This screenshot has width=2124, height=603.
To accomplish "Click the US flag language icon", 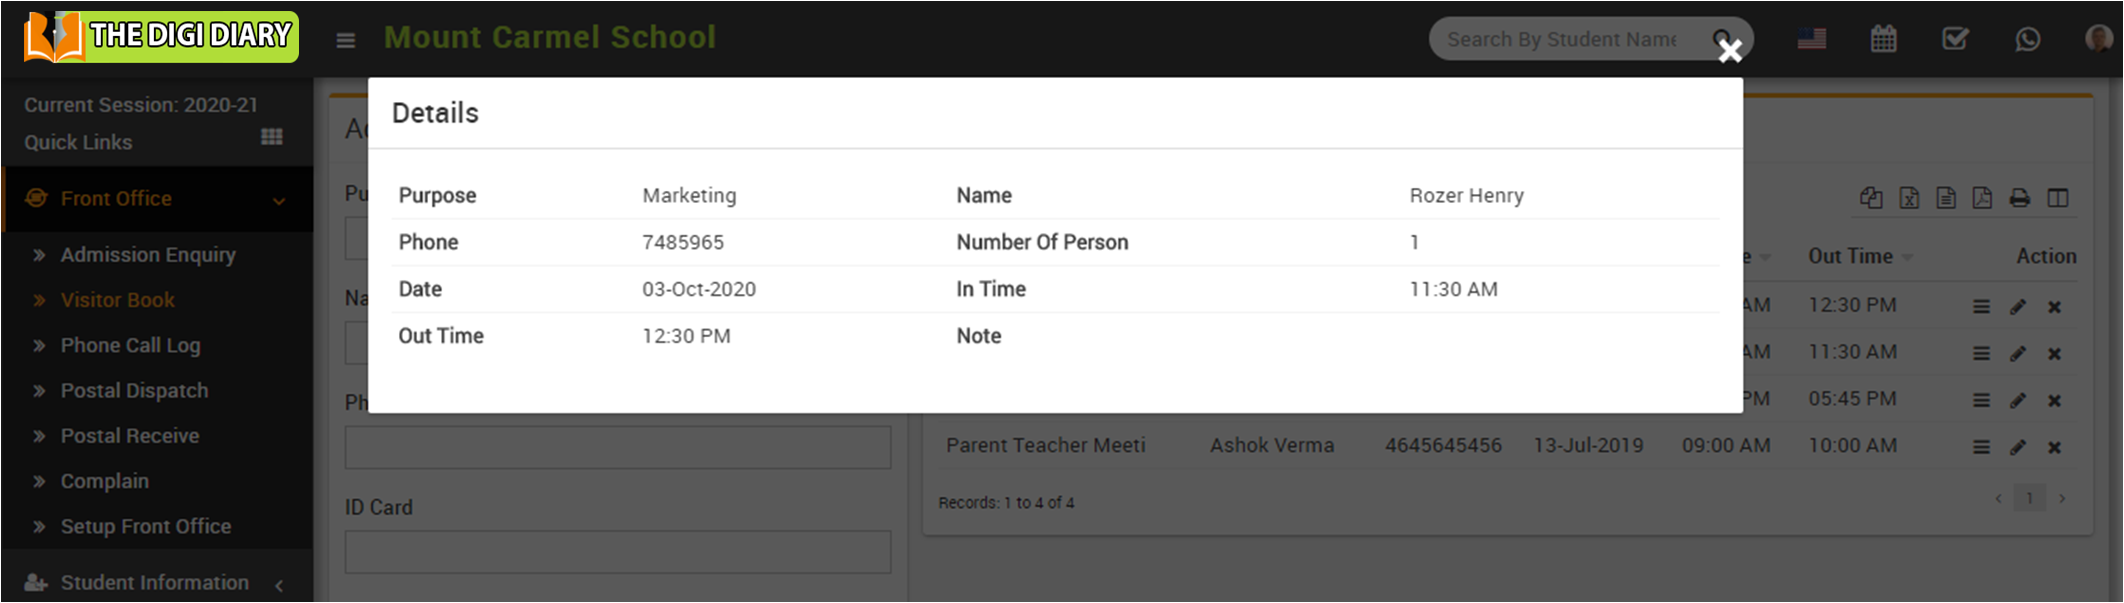I will pyautogui.click(x=1811, y=39).
